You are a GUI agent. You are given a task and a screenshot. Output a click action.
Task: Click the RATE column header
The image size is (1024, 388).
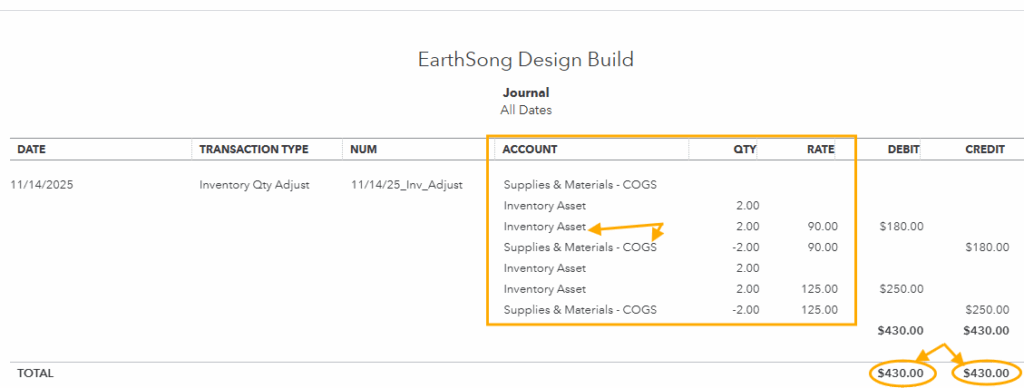[820, 150]
